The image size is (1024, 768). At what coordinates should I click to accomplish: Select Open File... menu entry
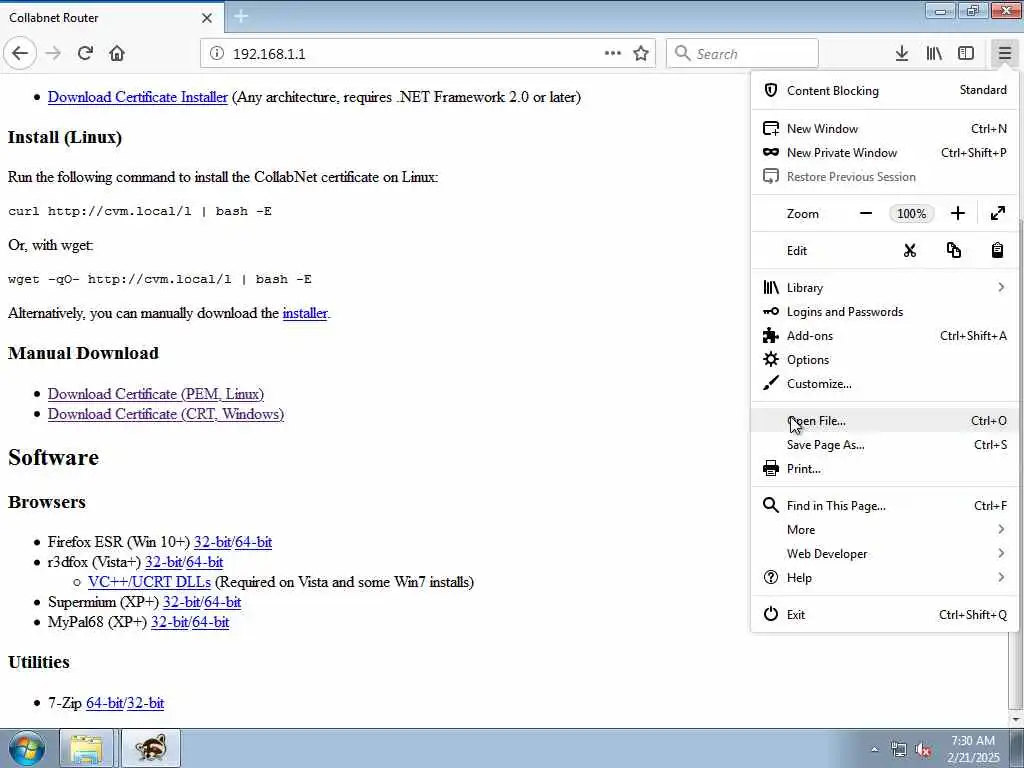pos(884,421)
